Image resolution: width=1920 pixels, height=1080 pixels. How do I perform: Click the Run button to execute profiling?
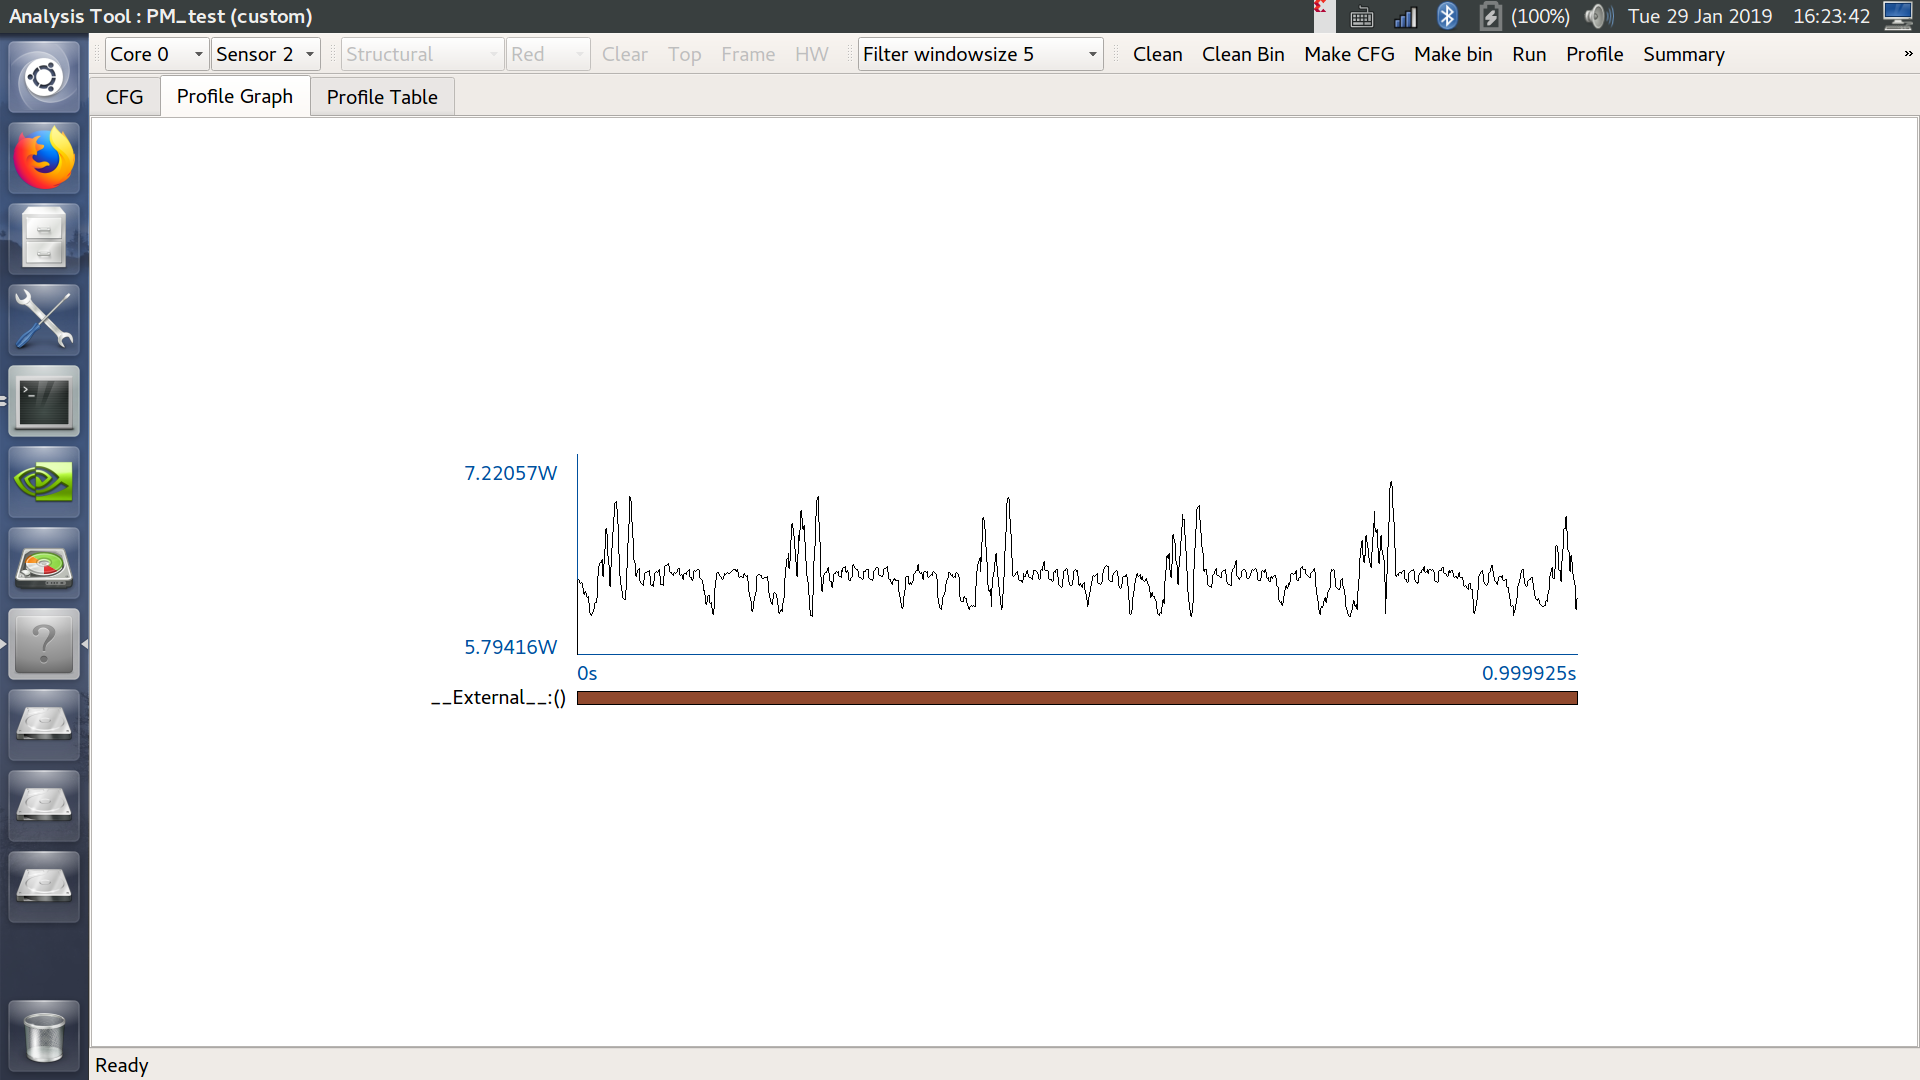point(1528,53)
